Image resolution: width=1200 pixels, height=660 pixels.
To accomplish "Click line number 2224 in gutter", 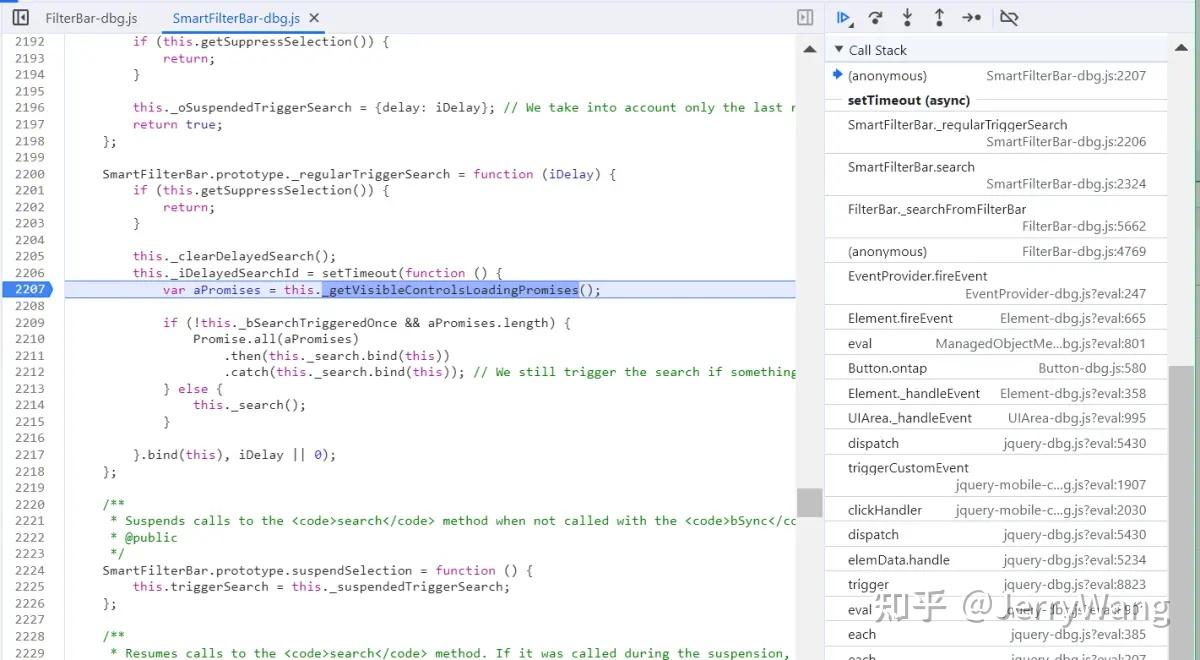I will coord(30,570).
